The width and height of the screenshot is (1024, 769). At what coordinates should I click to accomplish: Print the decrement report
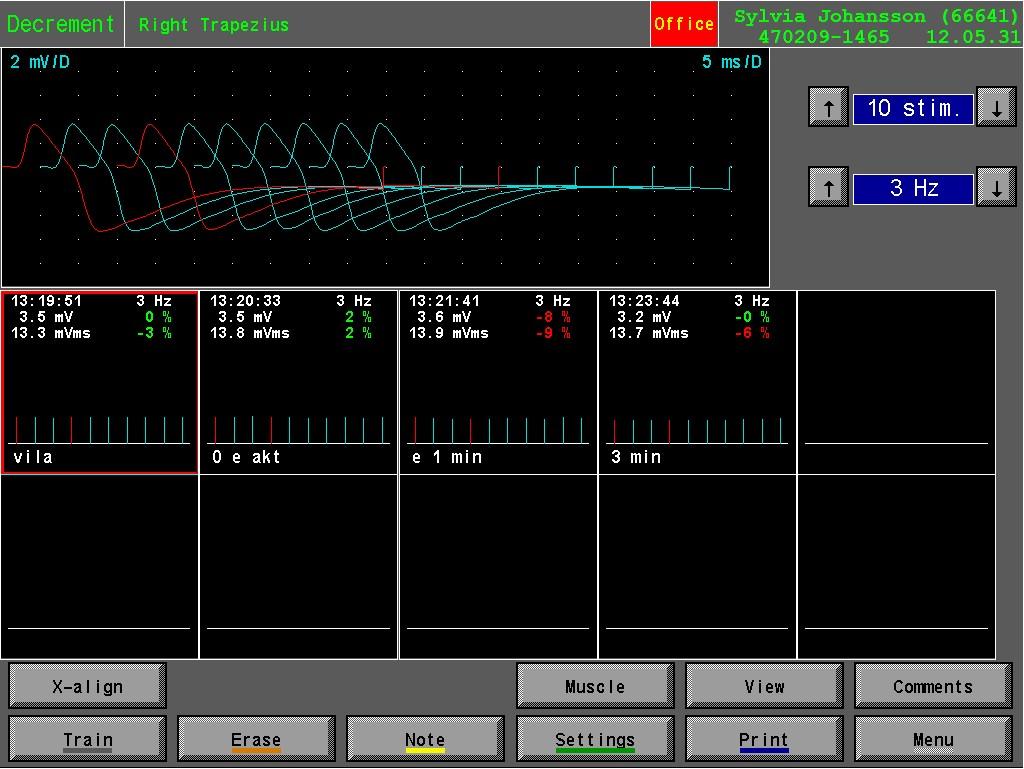764,739
